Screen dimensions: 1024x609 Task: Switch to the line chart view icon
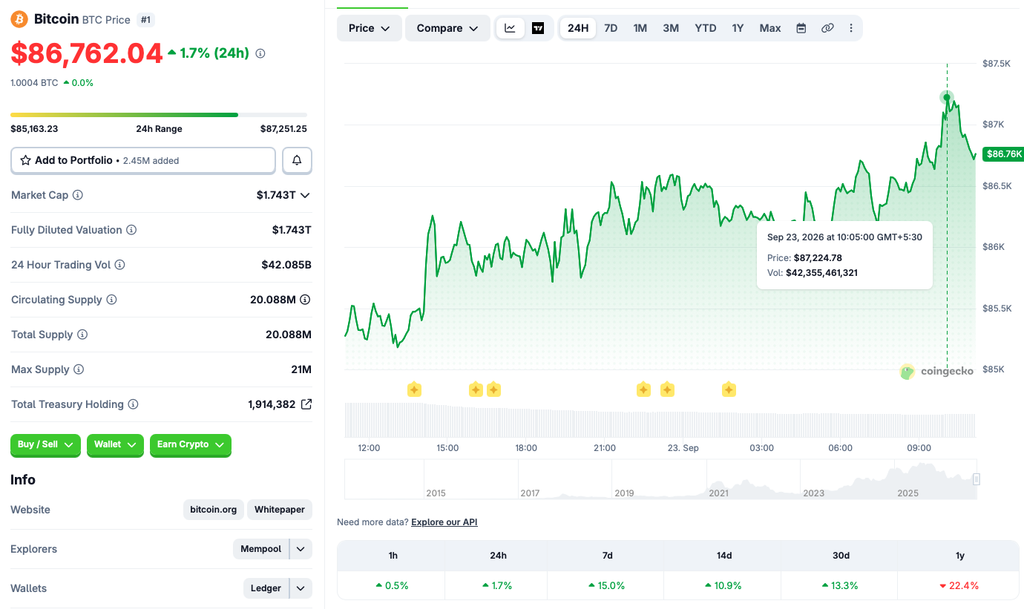pyautogui.click(x=510, y=28)
